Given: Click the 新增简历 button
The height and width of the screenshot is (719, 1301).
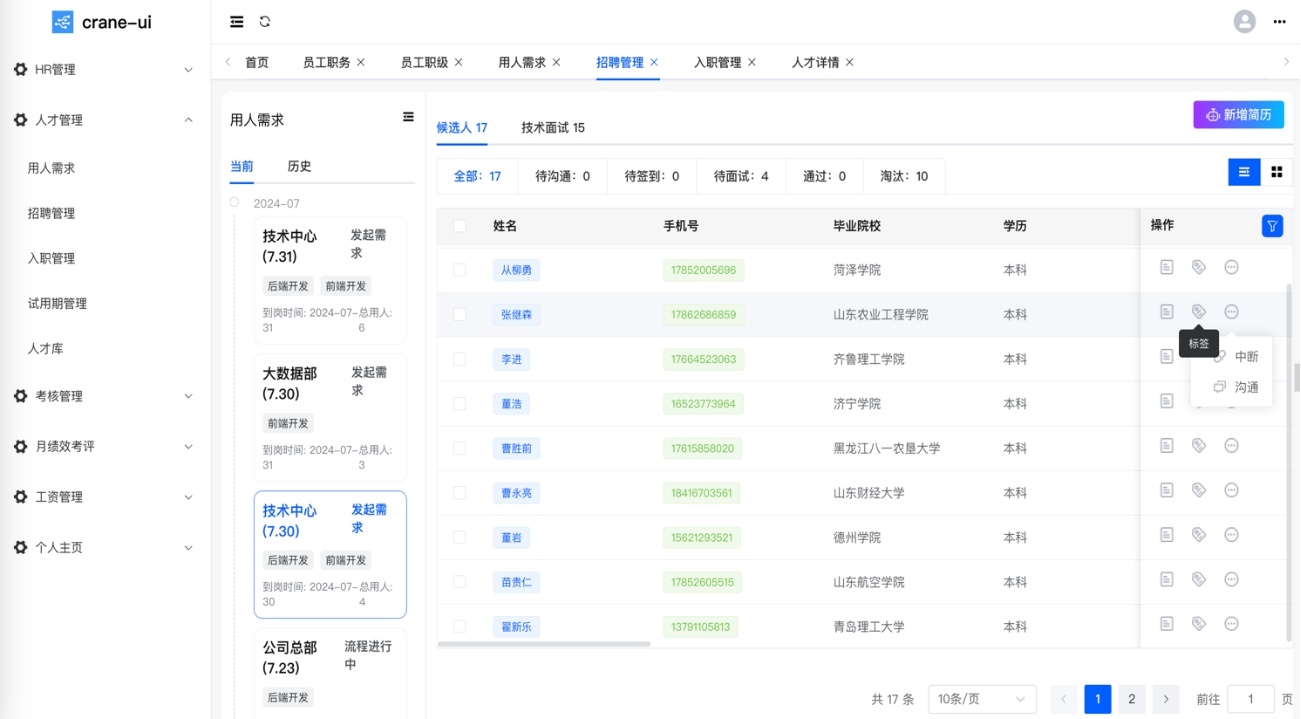Looking at the screenshot, I should point(1238,115).
